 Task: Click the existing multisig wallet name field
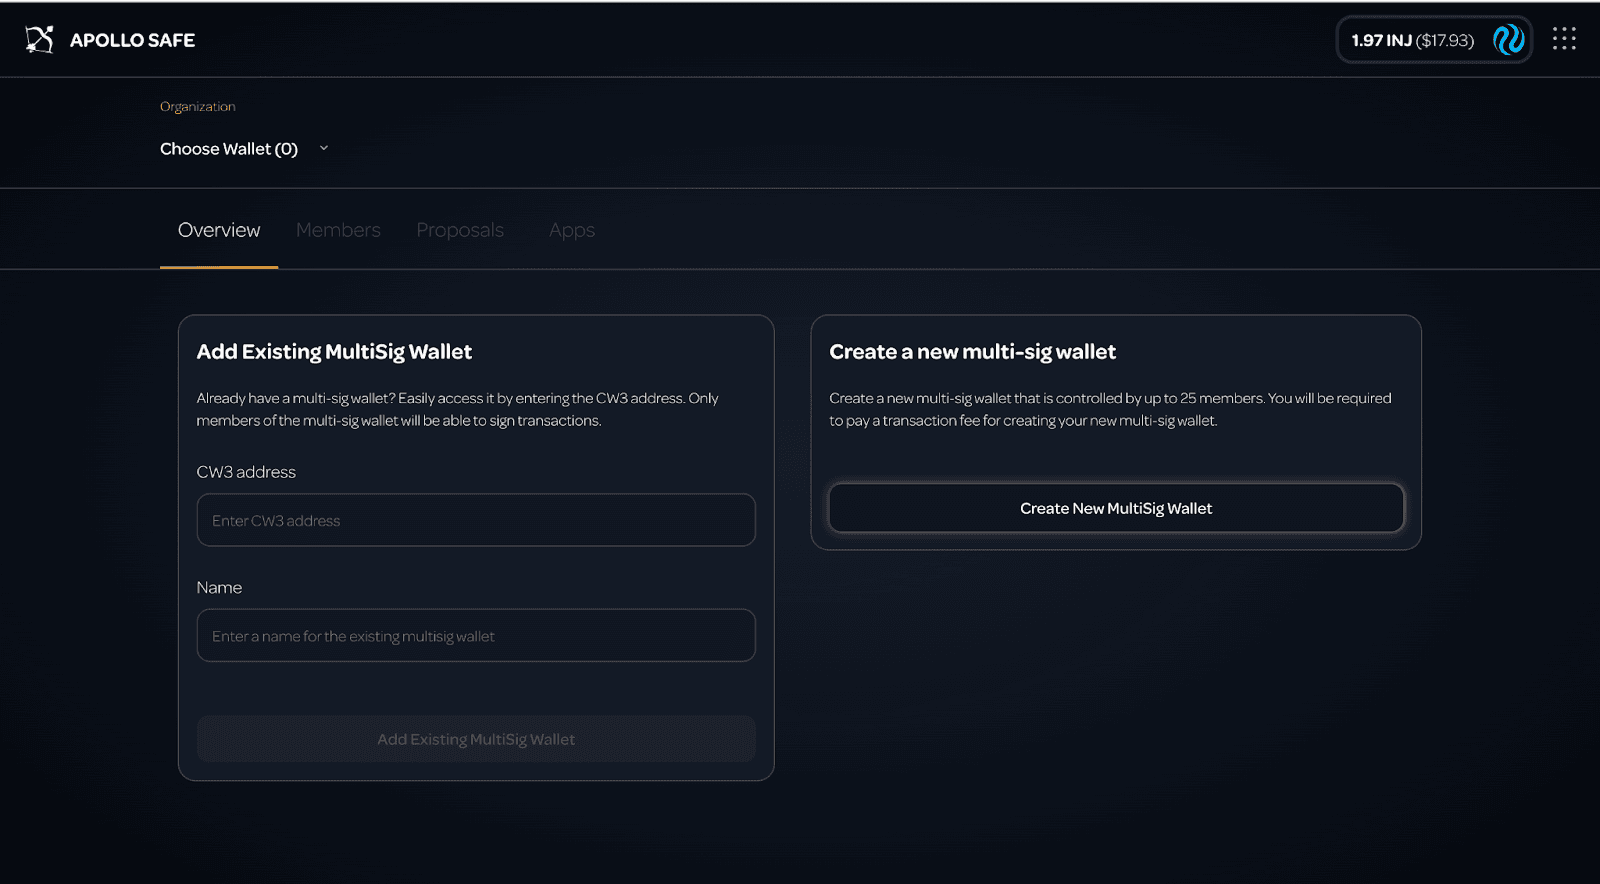476,636
